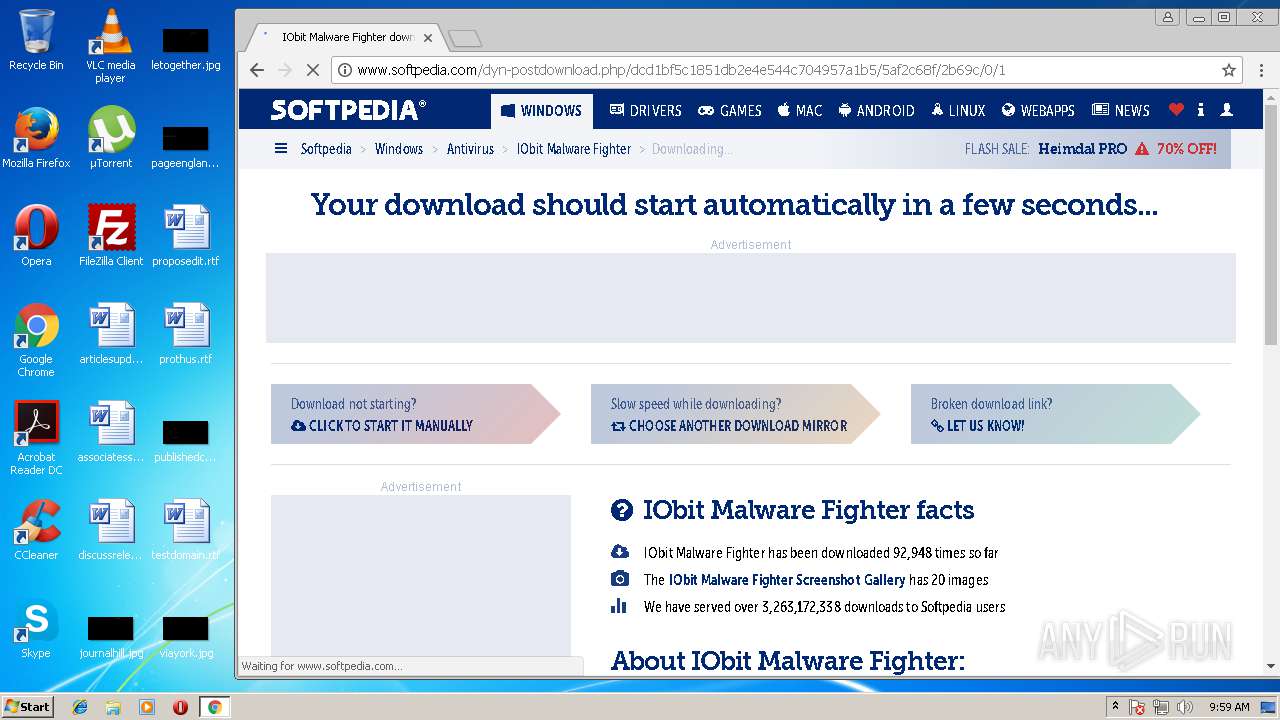1280x720 pixels.
Task: Select the Acrobat Reader DC desktop icon
Action: (x=36, y=438)
